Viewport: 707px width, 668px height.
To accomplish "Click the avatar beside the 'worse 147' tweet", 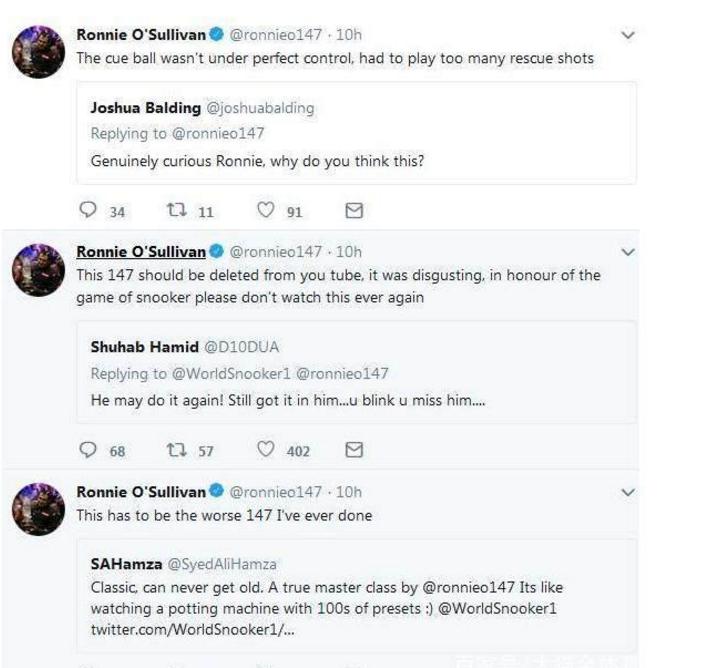I will [x=38, y=508].
